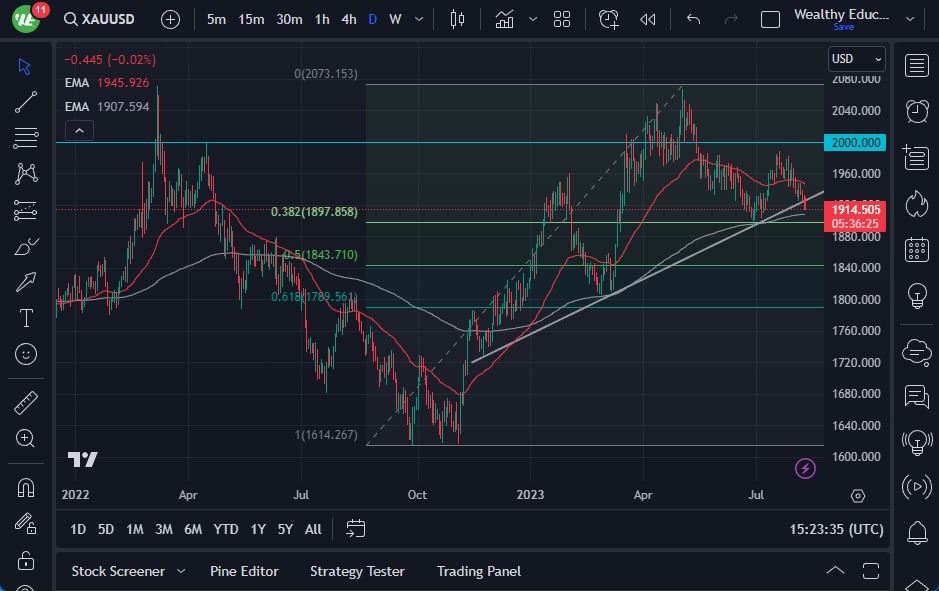This screenshot has width=939, height=591.
Task: Open the Strategy Tester tab
Action: click(x=357, y=571)
